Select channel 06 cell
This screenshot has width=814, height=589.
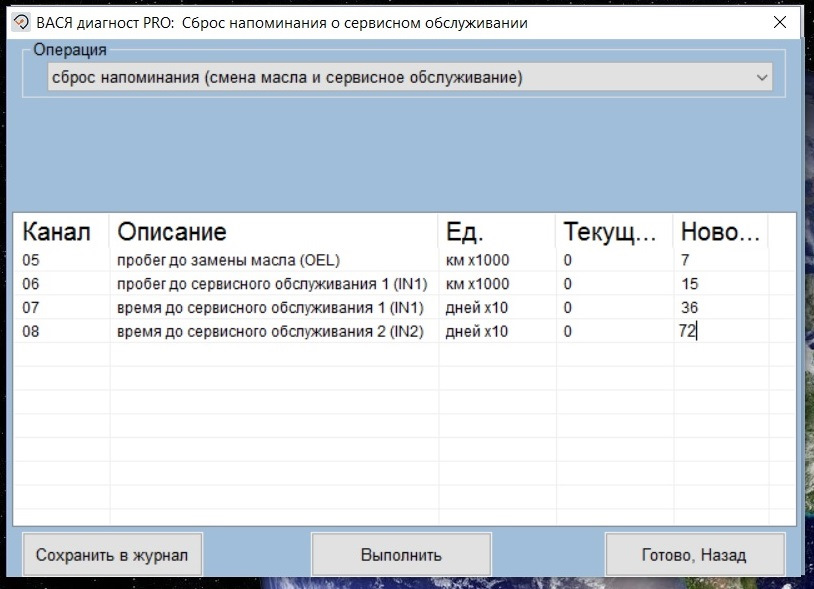tap(31, 284)
